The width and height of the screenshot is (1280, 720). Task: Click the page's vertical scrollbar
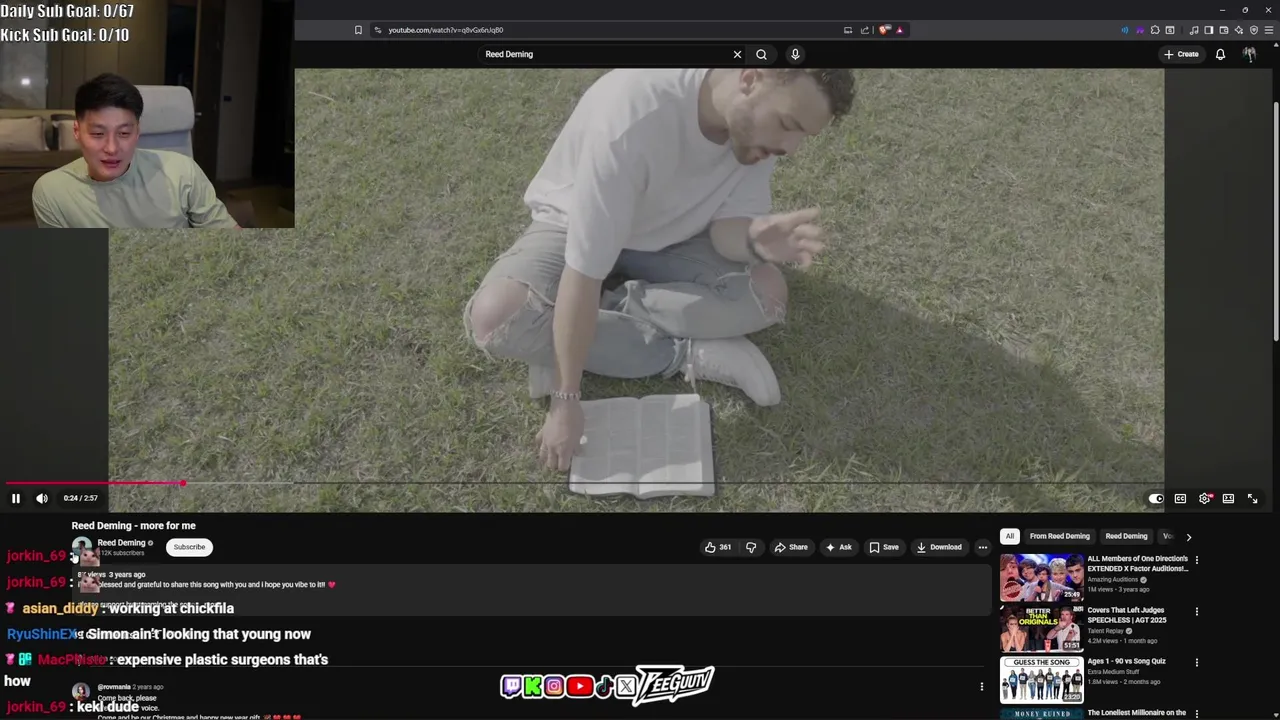pyautogui.click(x=1275, y=220)
